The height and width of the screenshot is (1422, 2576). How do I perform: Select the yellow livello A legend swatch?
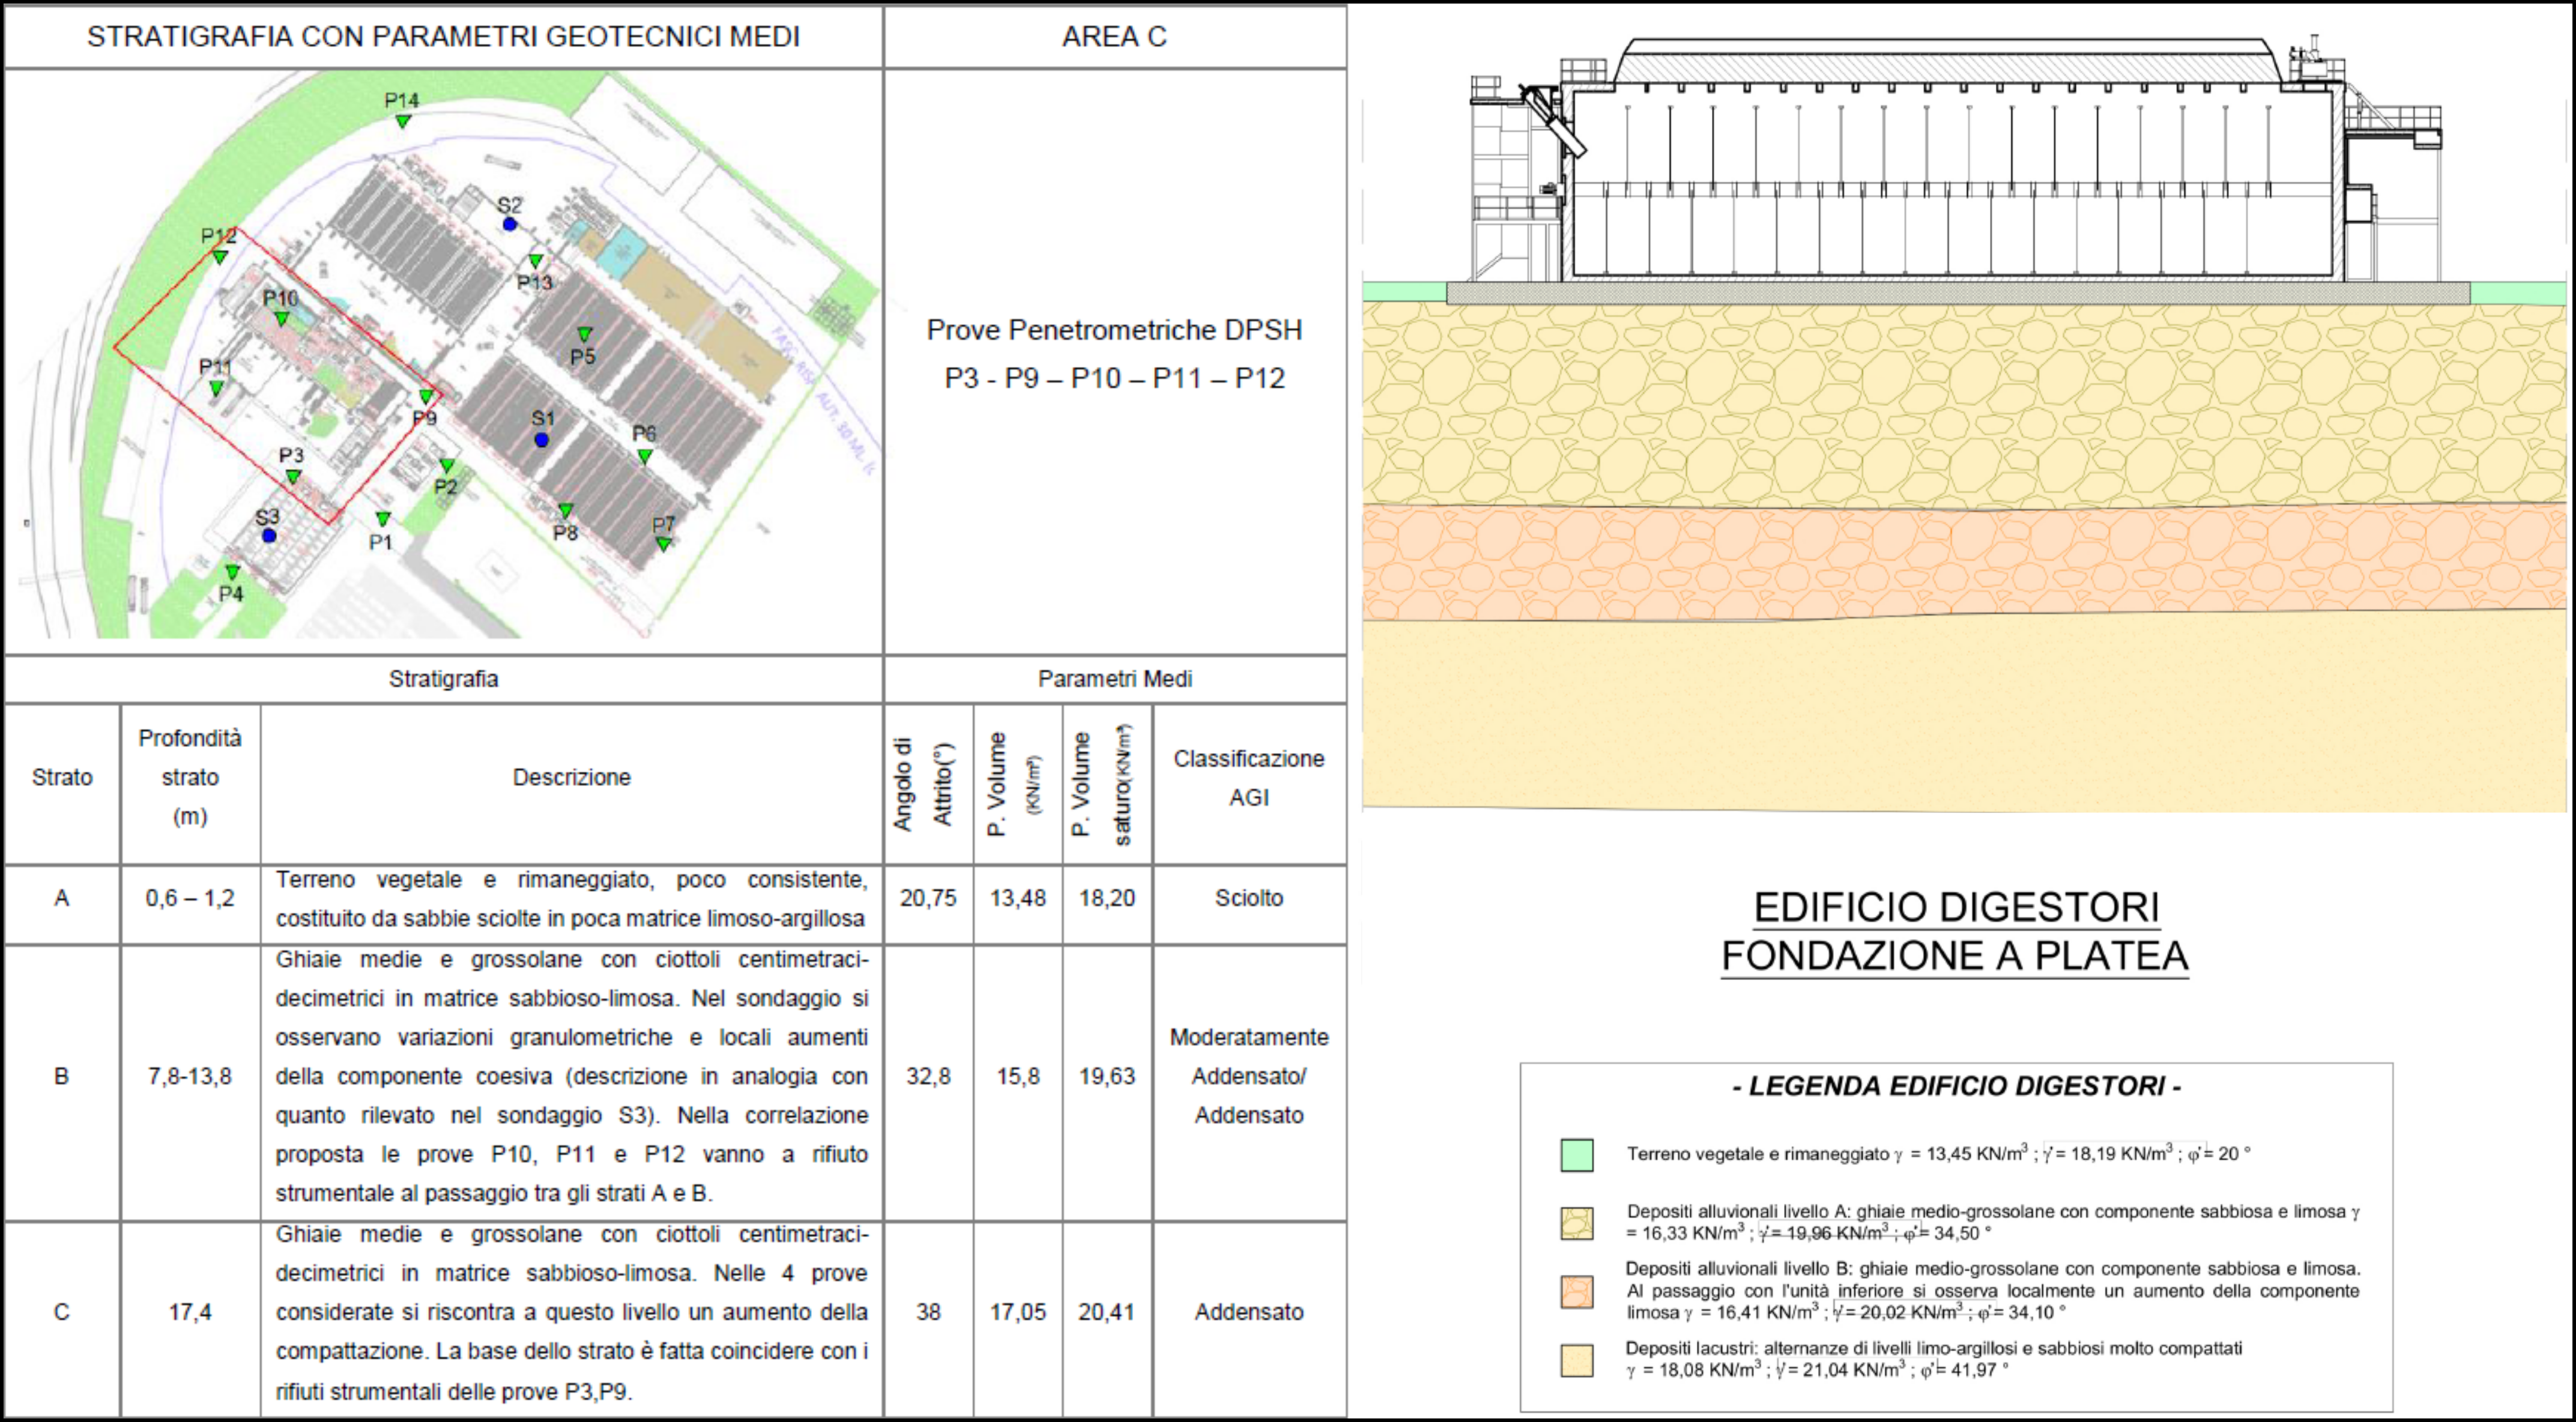(x=1577, y=1223)
